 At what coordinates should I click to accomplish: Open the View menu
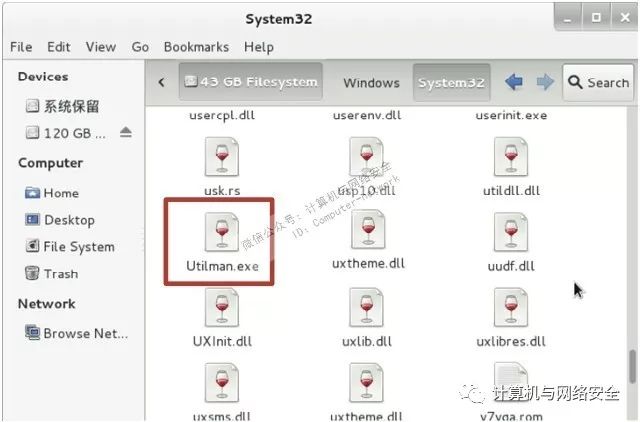(x=101, y=47)
